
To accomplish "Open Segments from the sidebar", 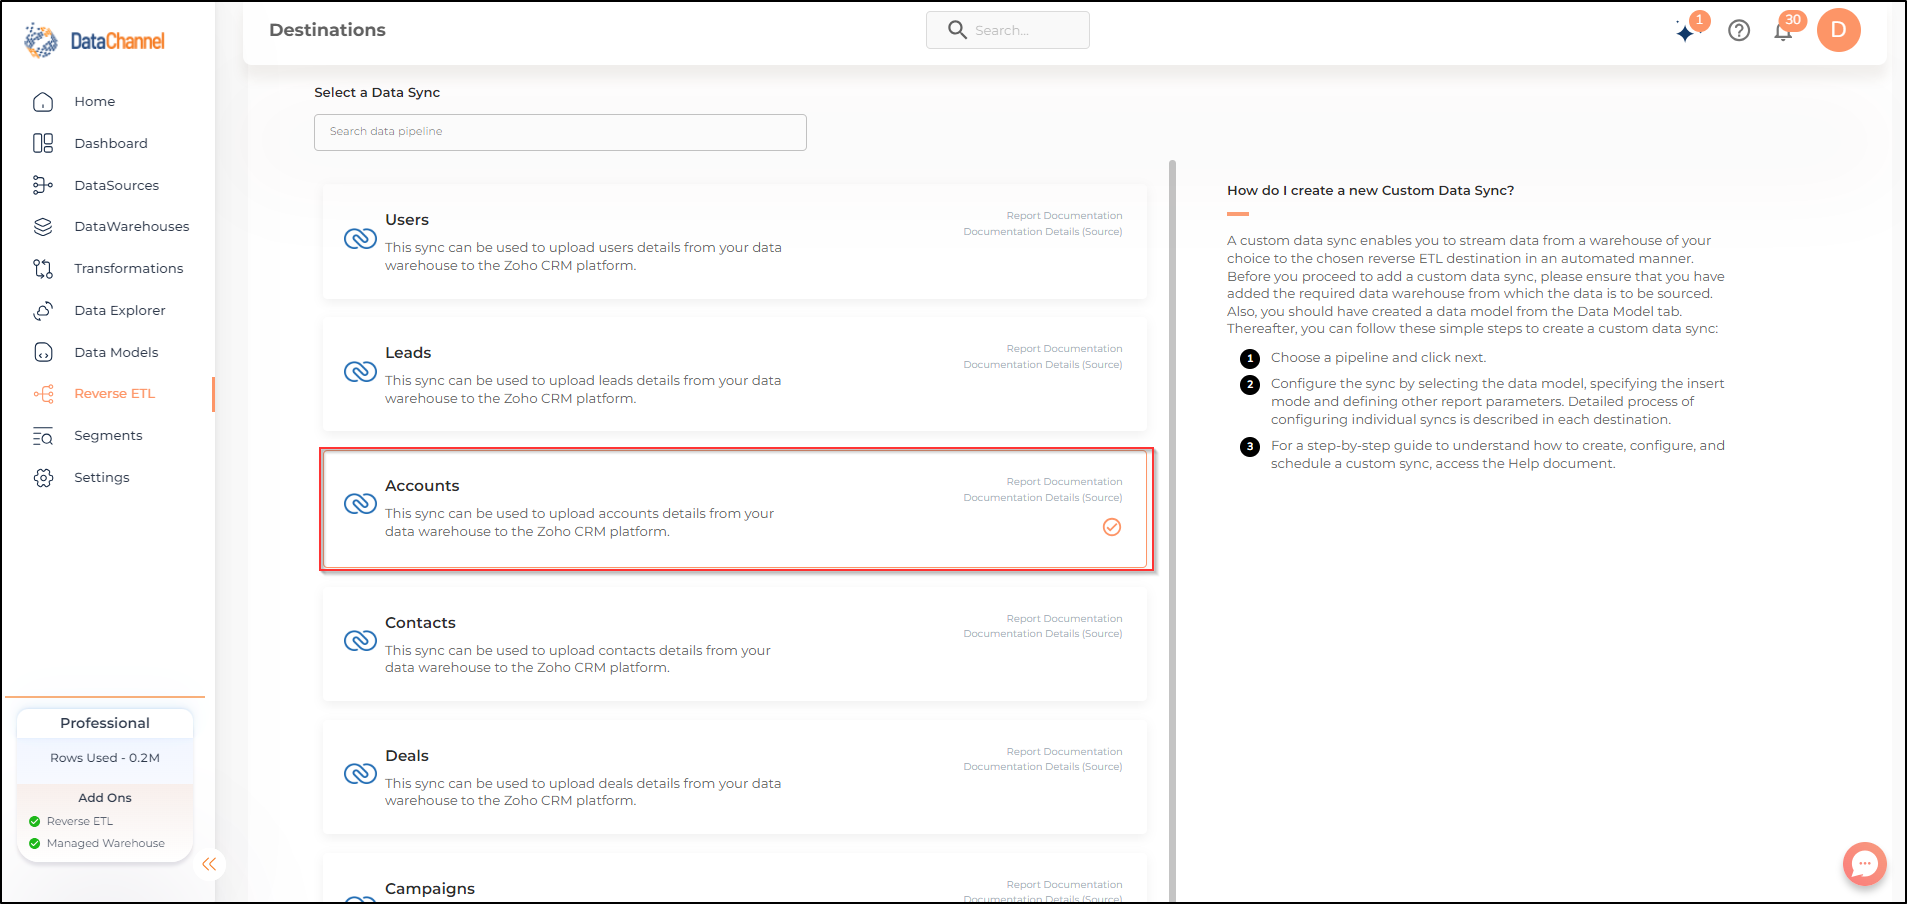I will tap(108, 436).
